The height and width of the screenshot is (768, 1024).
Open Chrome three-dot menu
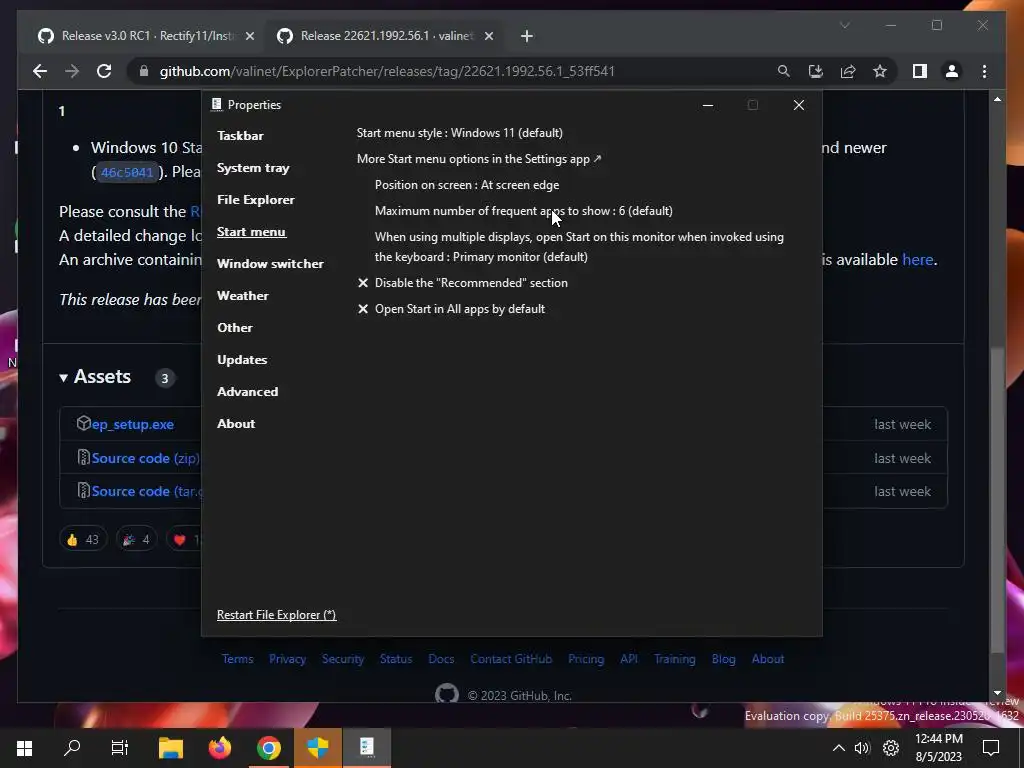coord(984,71)
